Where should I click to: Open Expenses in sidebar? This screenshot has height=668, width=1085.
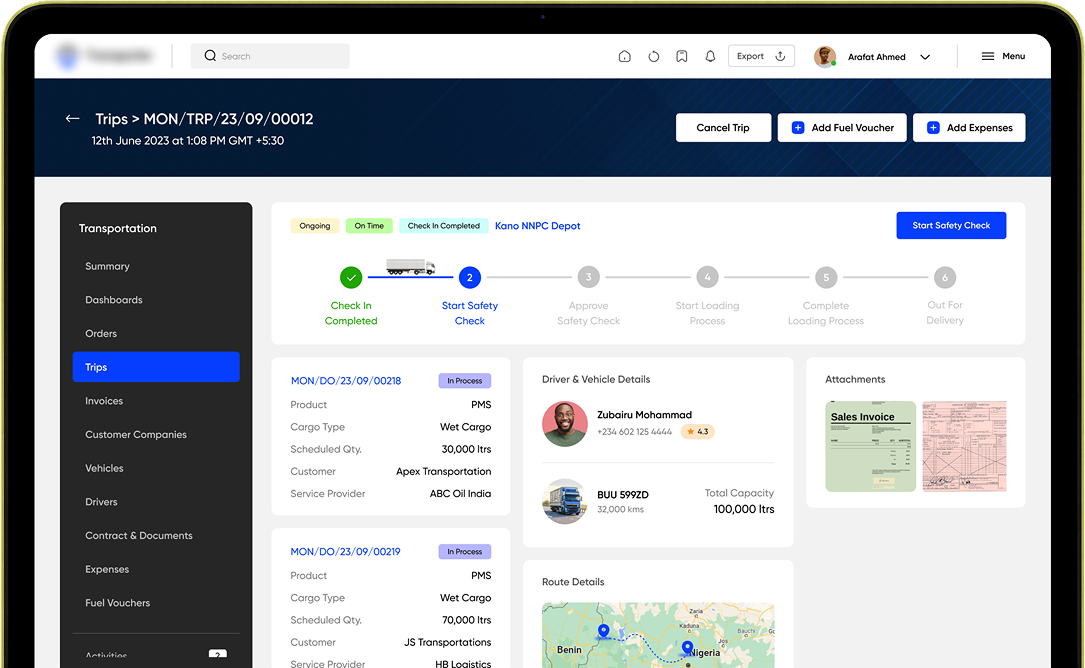pyautogui.click(x=107, y=569)
